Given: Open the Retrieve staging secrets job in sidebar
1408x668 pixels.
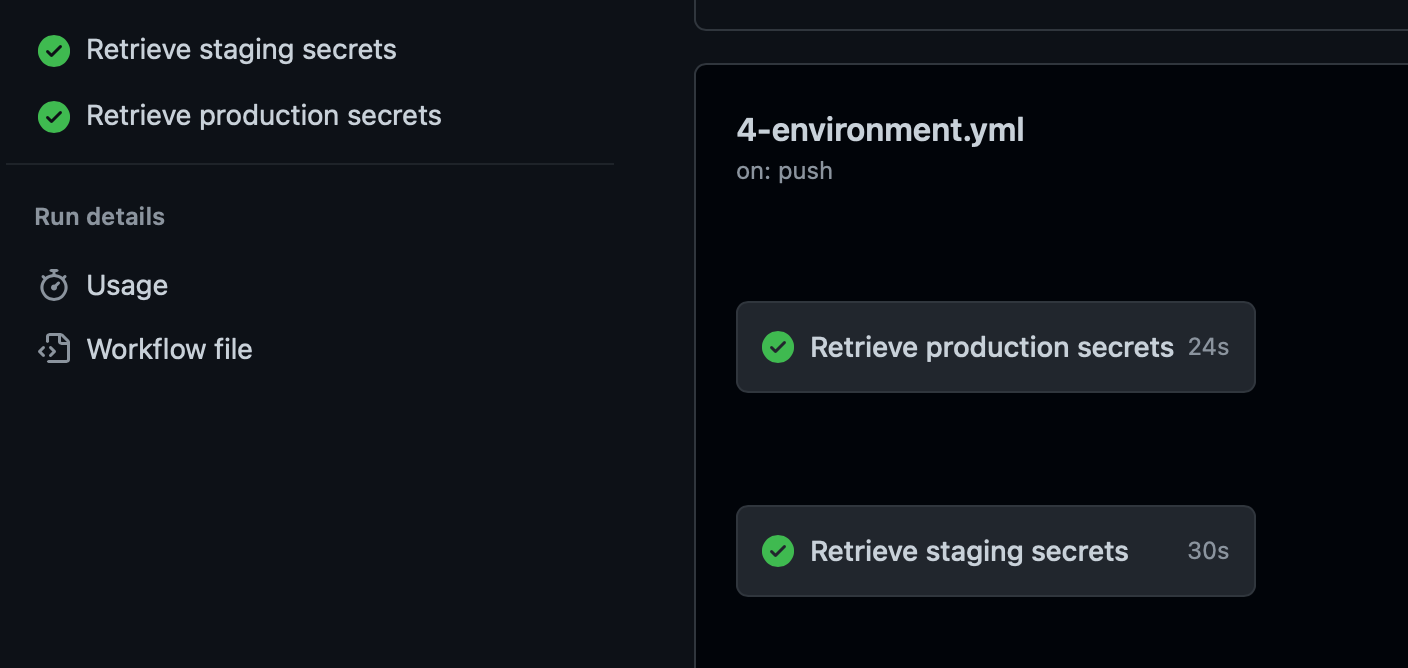Looking at the screenshot, I should point(241,50).
